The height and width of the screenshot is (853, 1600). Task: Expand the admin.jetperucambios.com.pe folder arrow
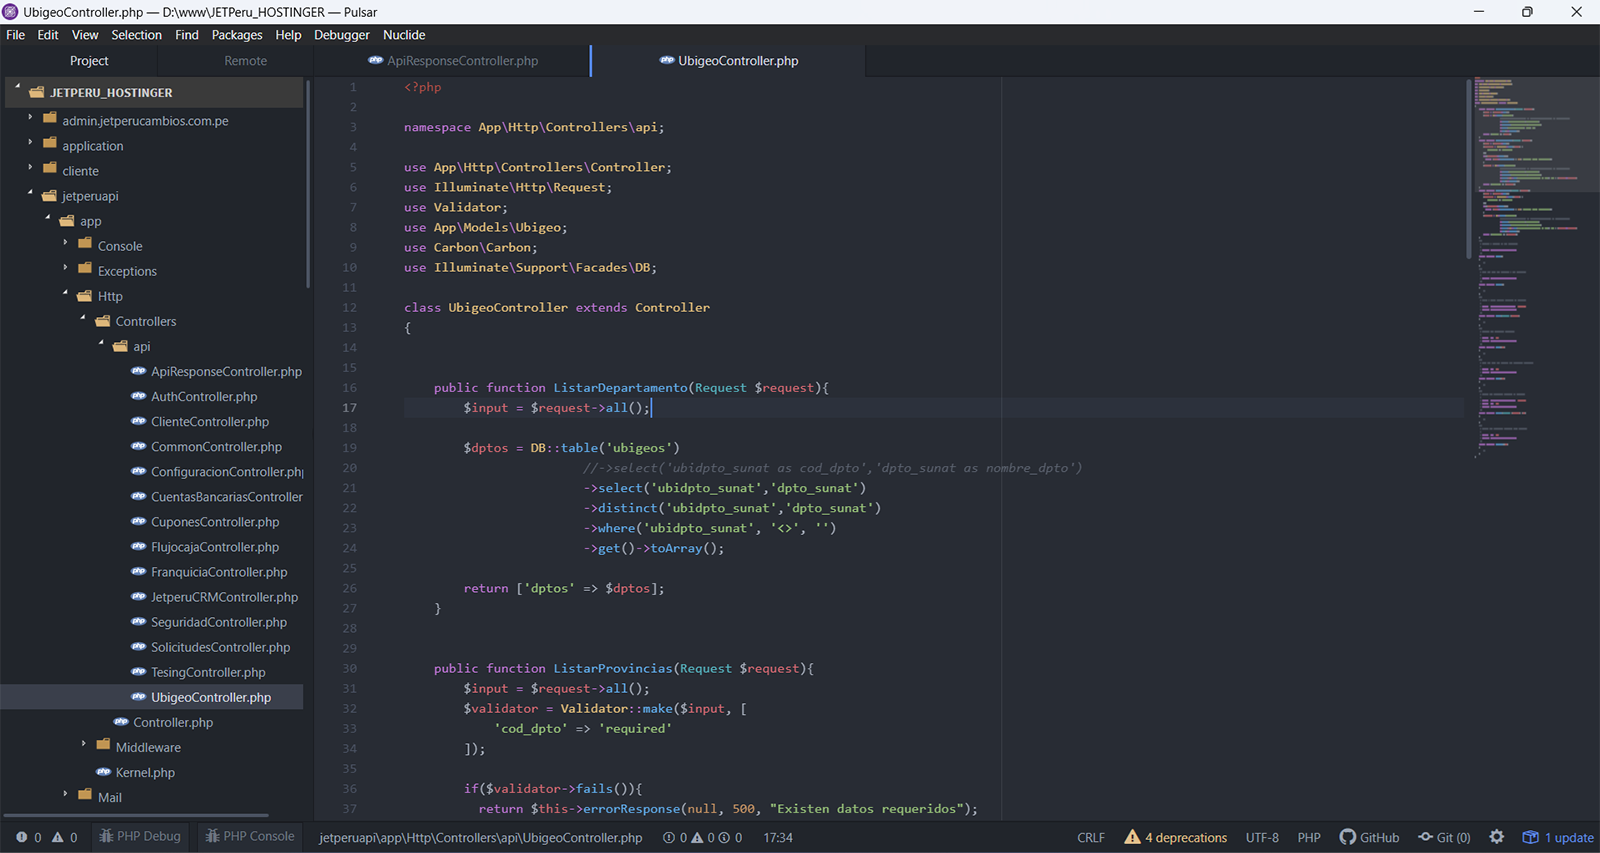coord(30,118)
